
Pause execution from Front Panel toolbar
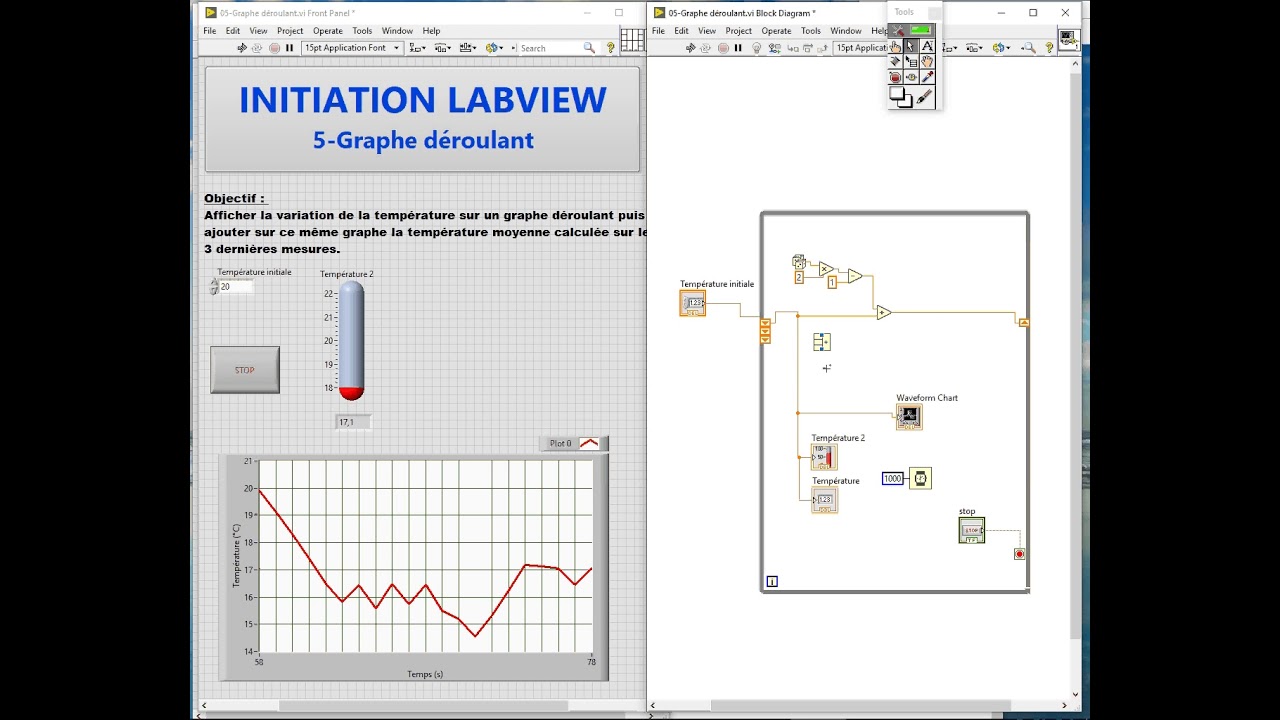[290, 48]
